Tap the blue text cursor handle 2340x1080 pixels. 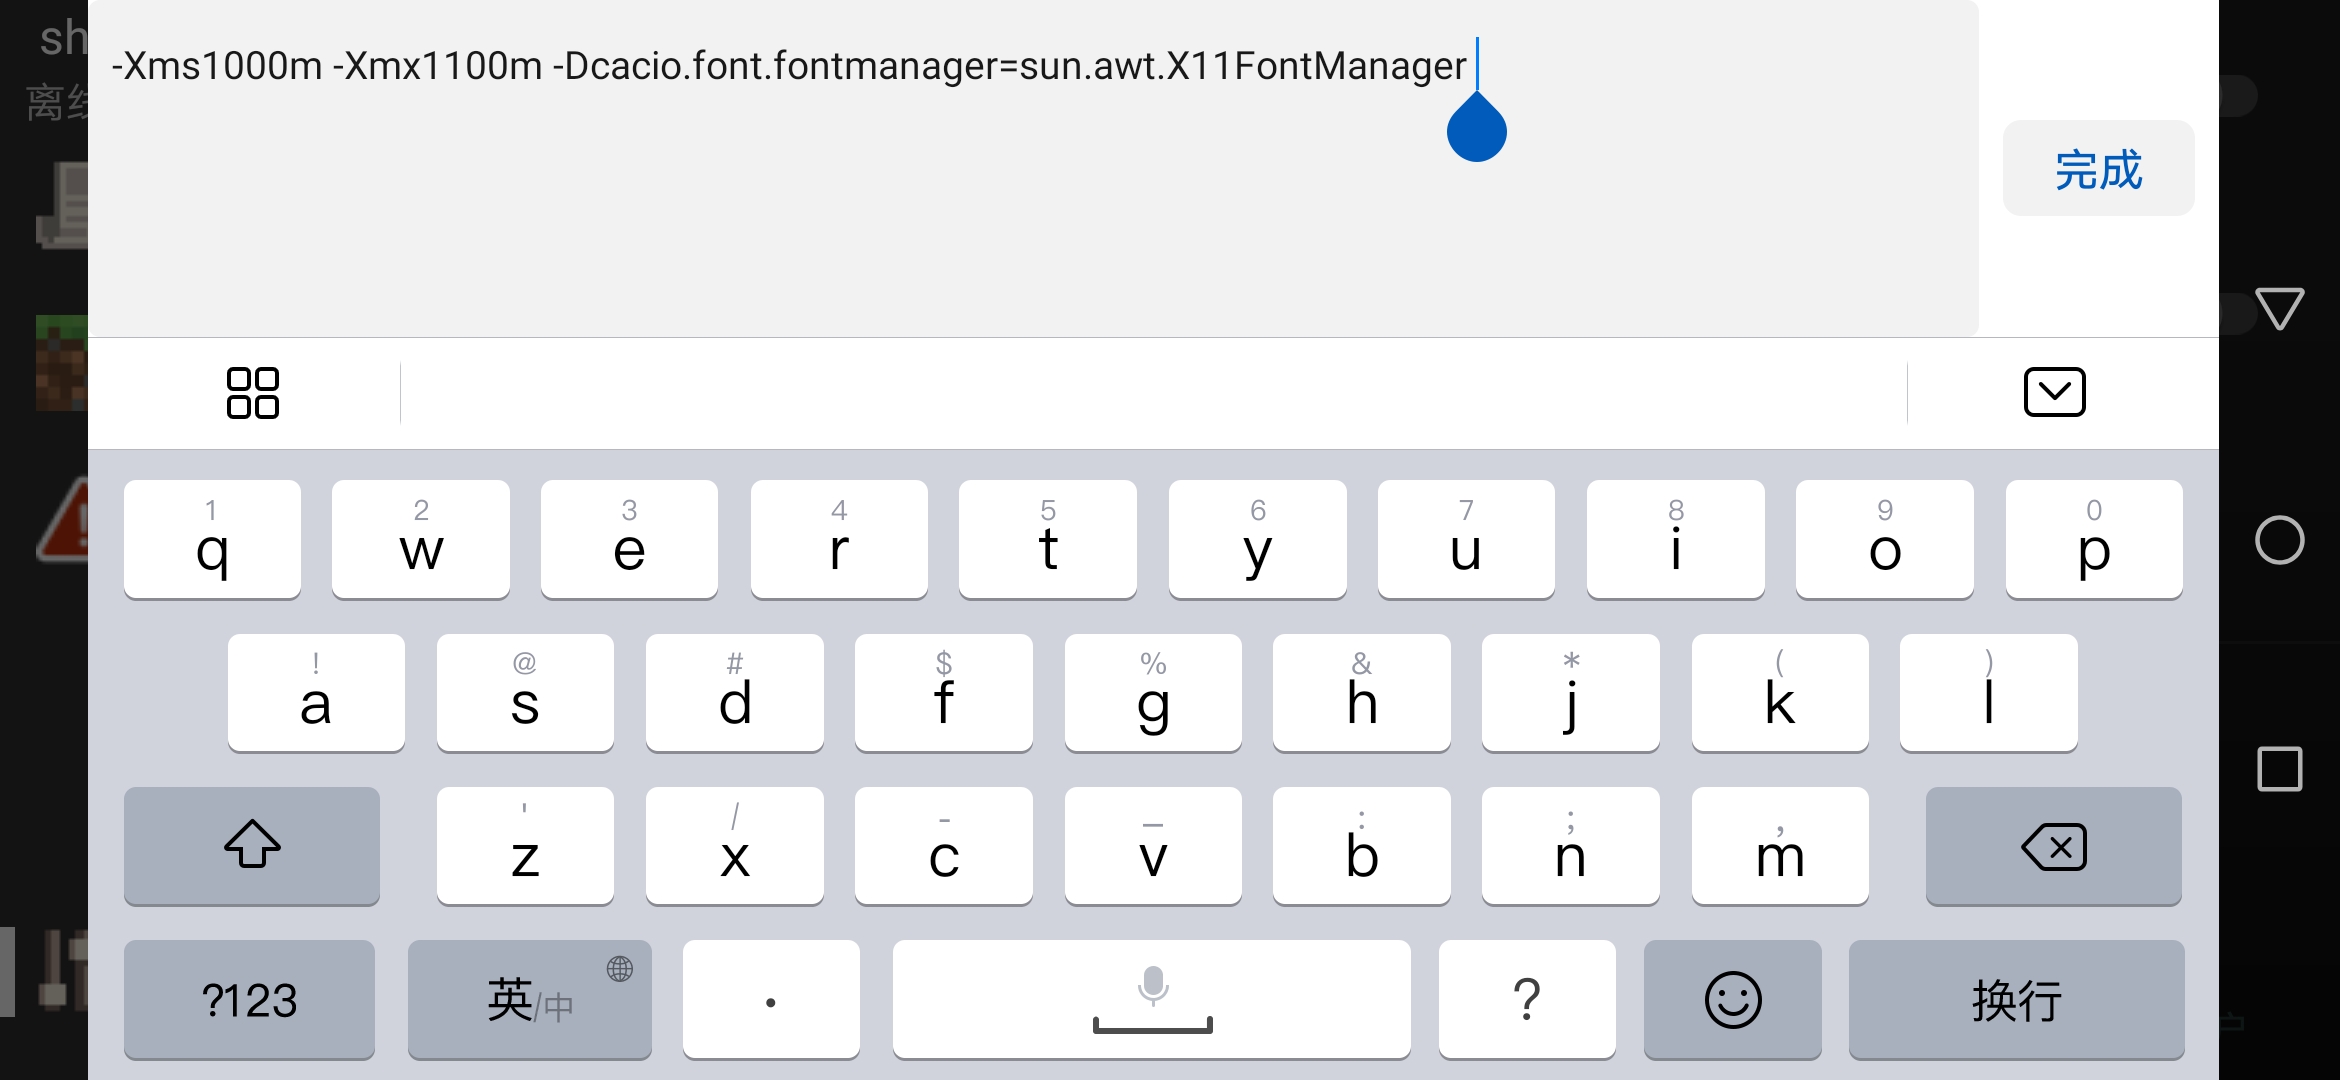[x=1476, y=128]
